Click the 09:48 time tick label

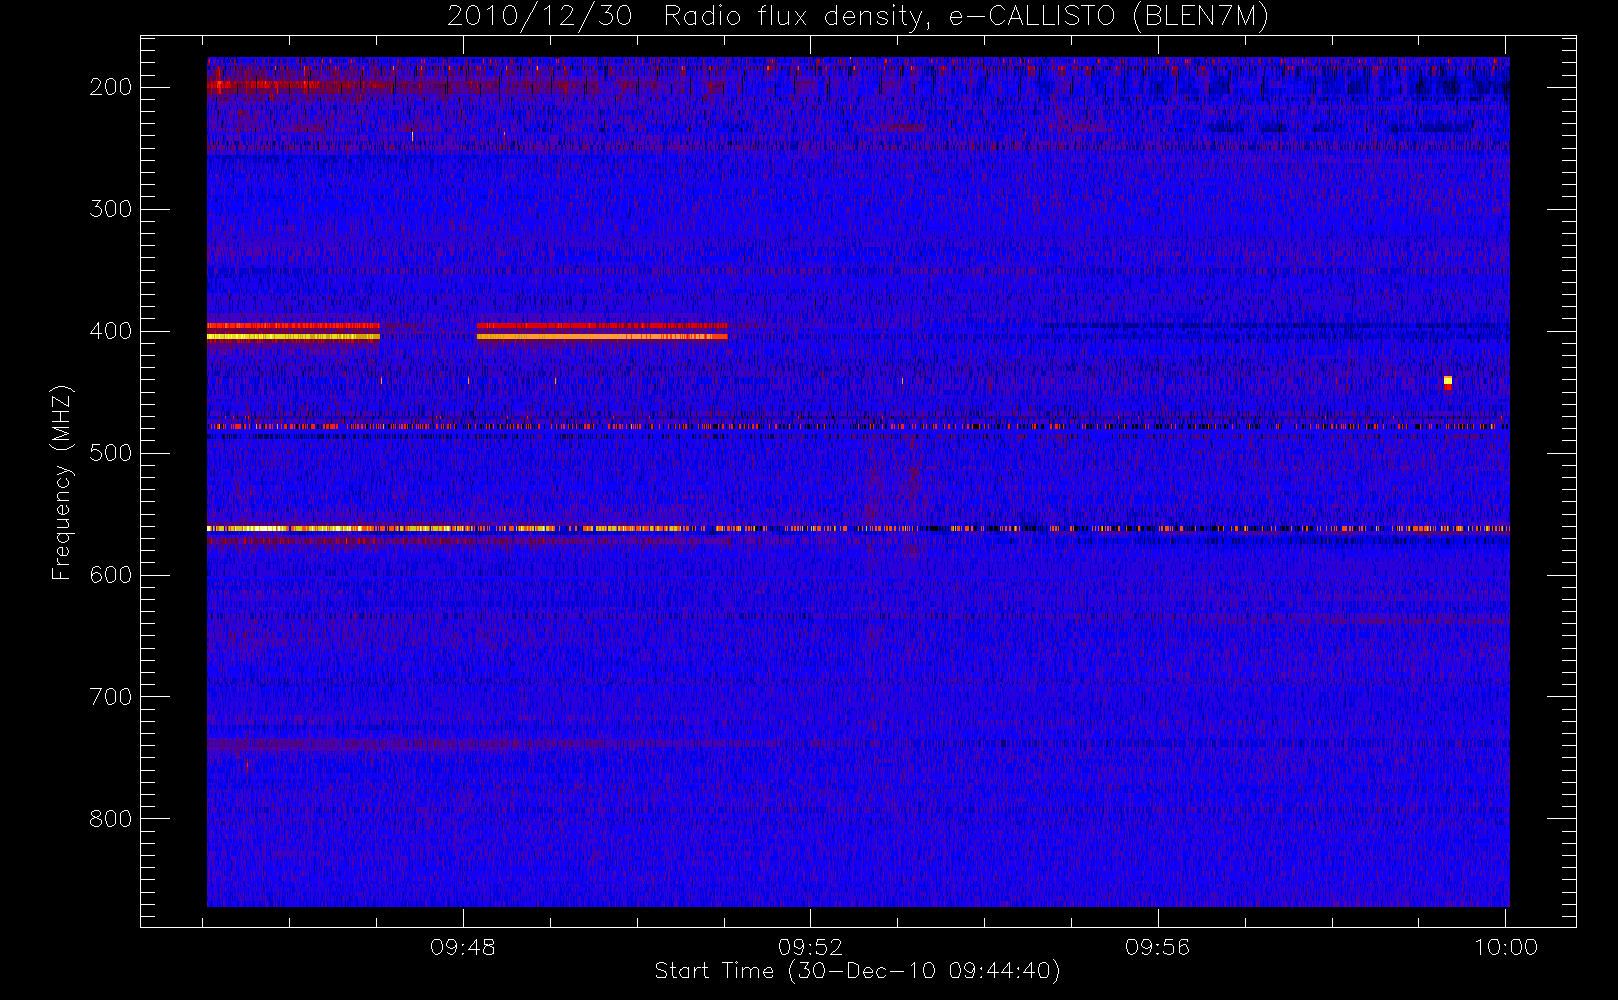[463, 947]
